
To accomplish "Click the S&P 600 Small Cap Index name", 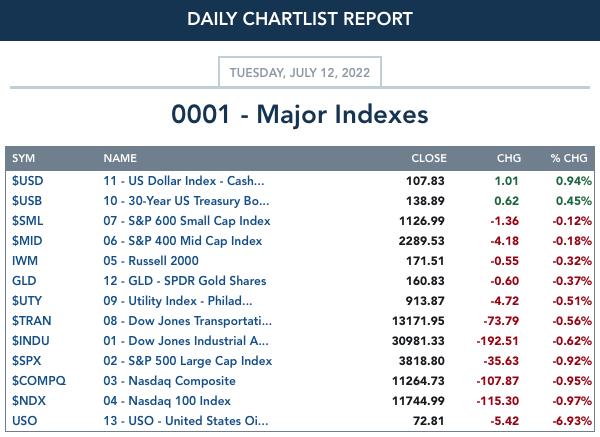I will (x=187, y=221).
